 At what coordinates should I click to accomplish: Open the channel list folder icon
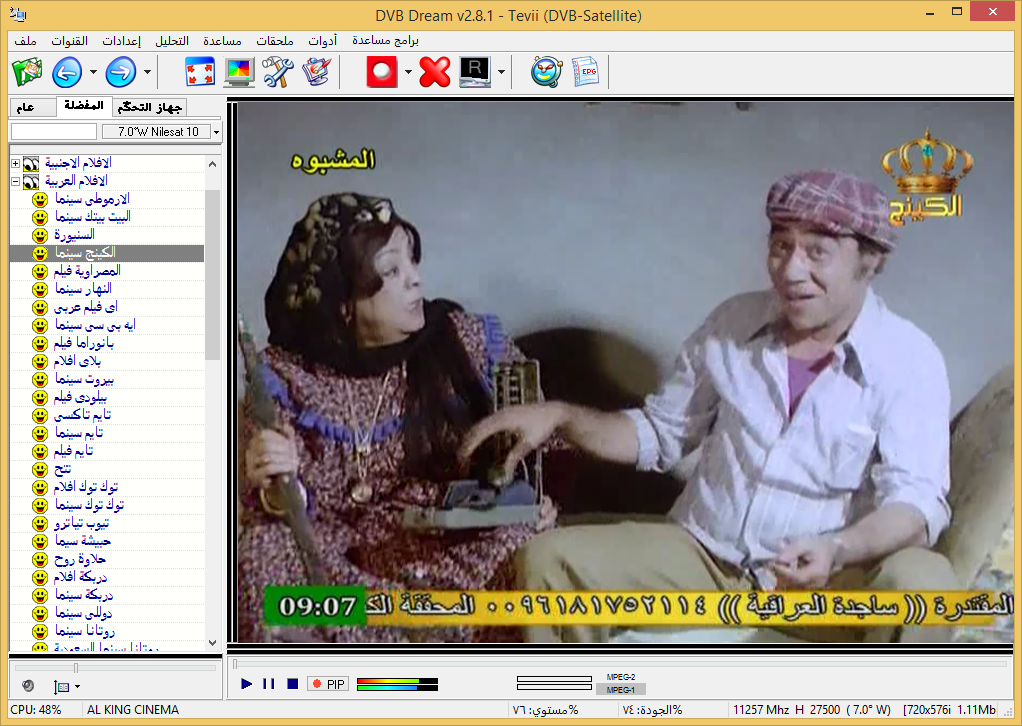(27, 72)
